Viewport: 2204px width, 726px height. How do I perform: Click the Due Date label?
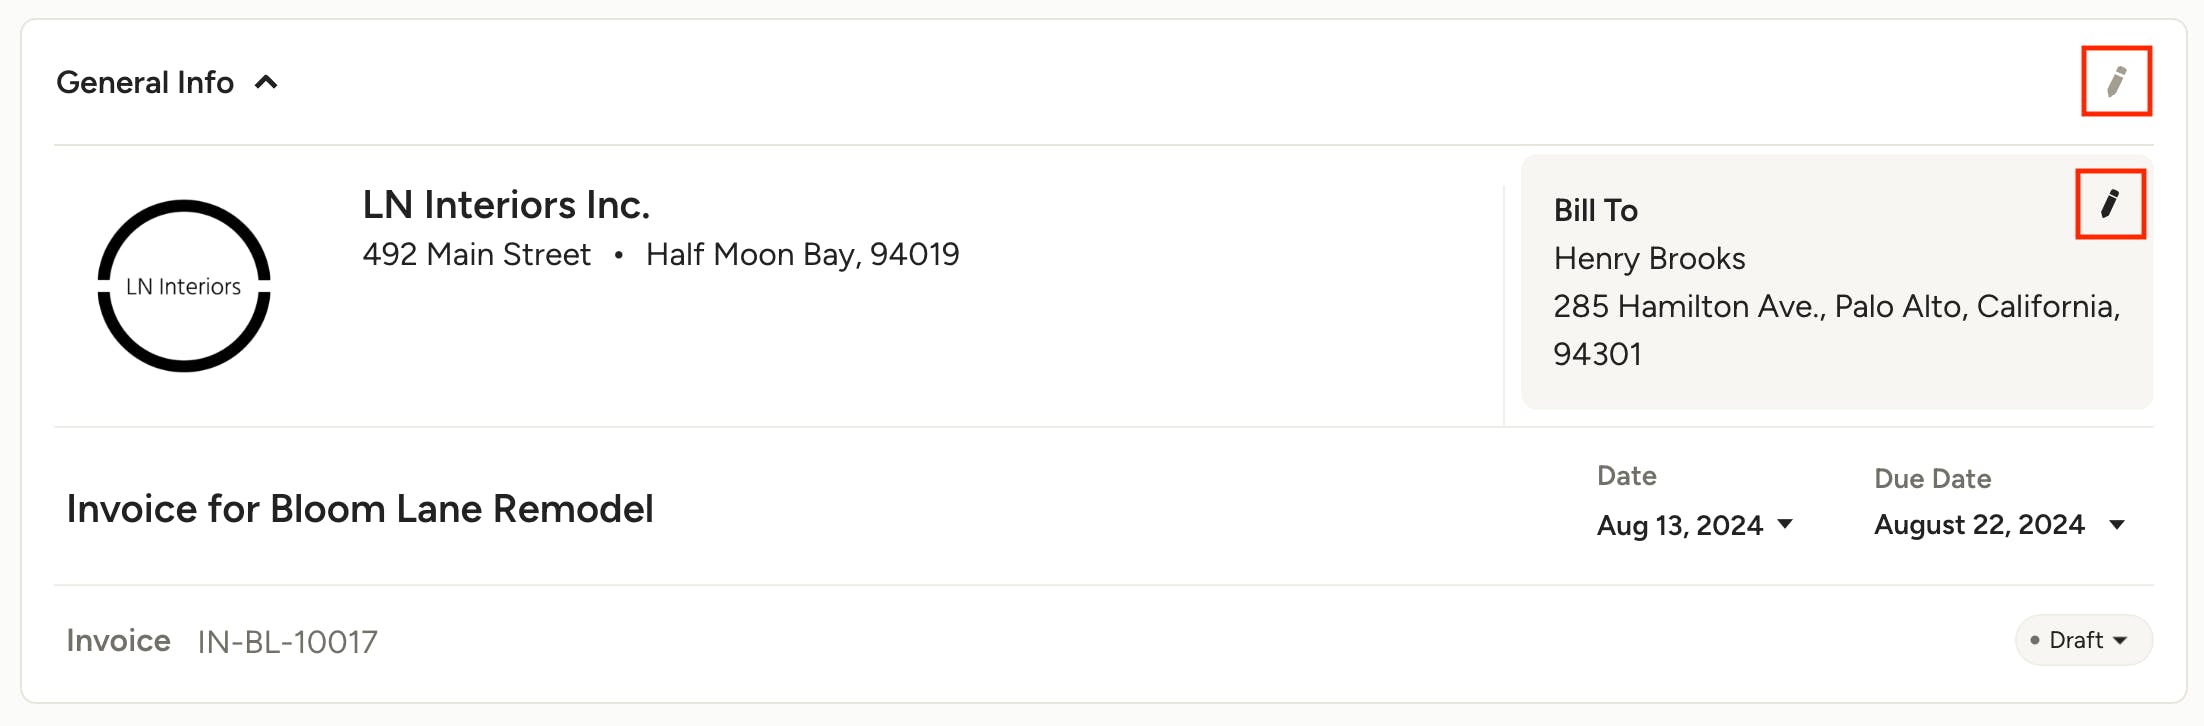click(1933, 479)
